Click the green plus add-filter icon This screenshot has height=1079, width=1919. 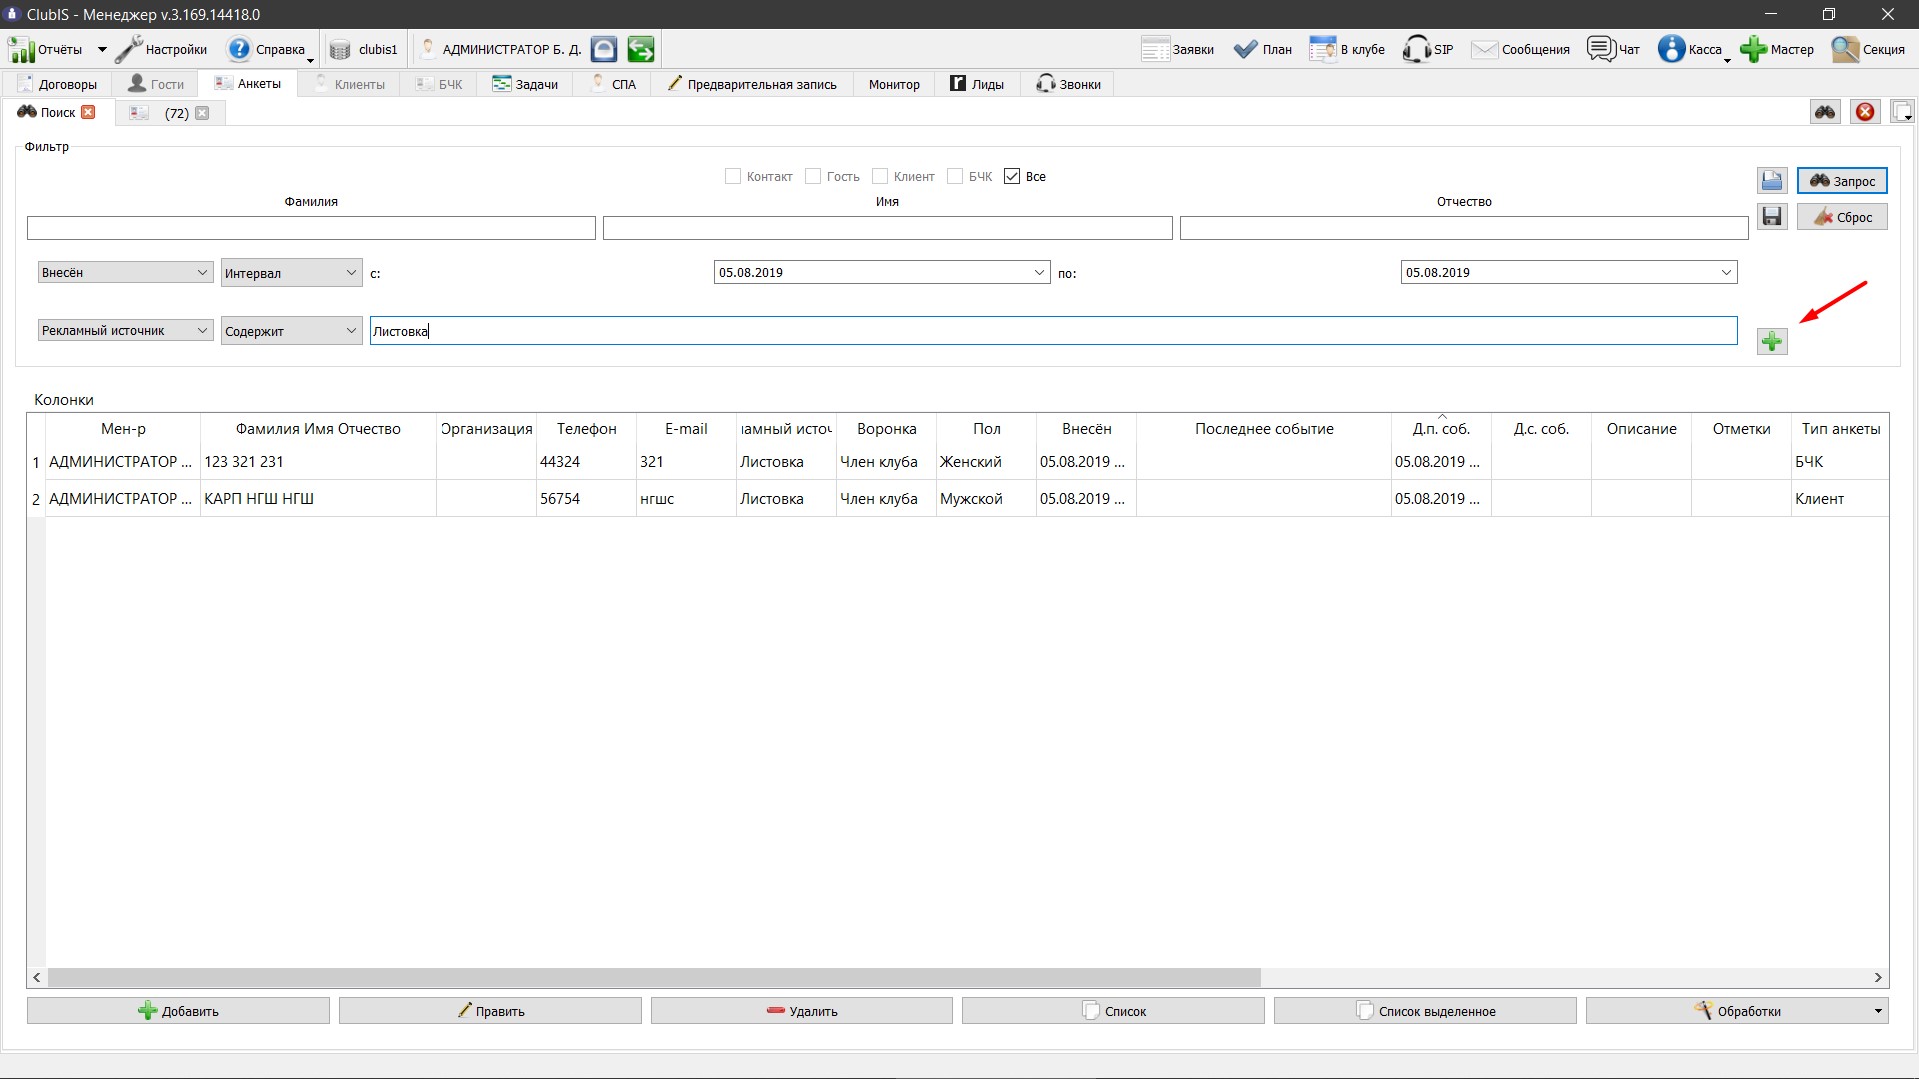(x=1772, y=342)
